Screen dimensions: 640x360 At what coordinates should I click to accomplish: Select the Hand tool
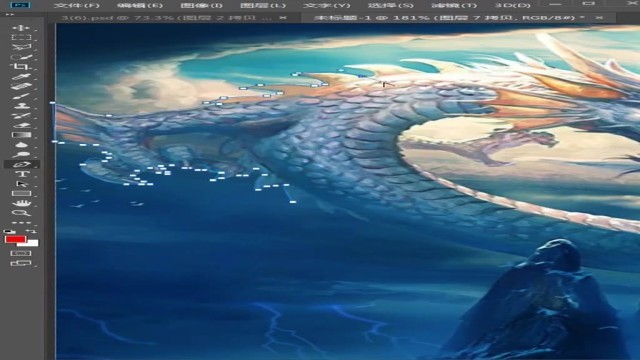(x=21, y=203)
